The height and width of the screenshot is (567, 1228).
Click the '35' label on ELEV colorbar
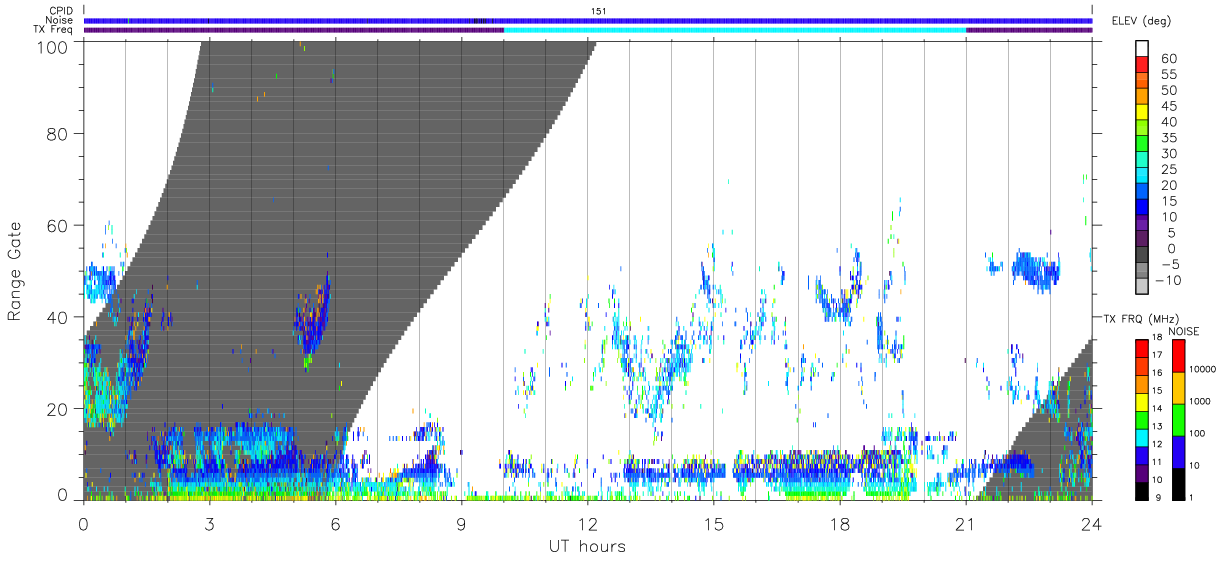[x=1168, y=138]
